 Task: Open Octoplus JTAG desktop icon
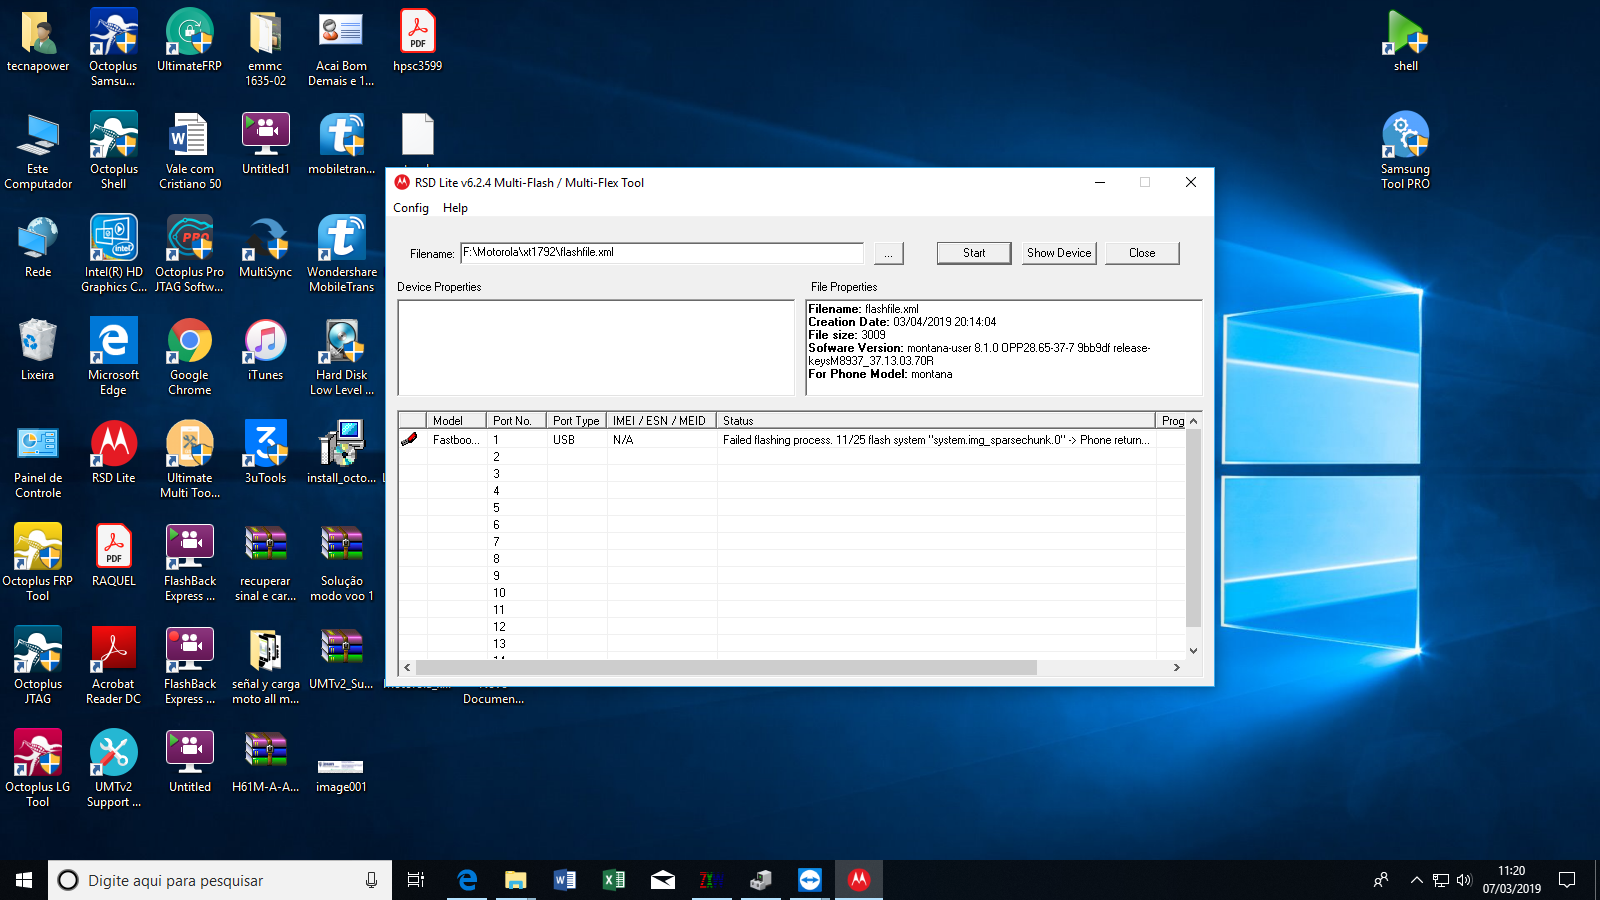click(x=38, y=665)
